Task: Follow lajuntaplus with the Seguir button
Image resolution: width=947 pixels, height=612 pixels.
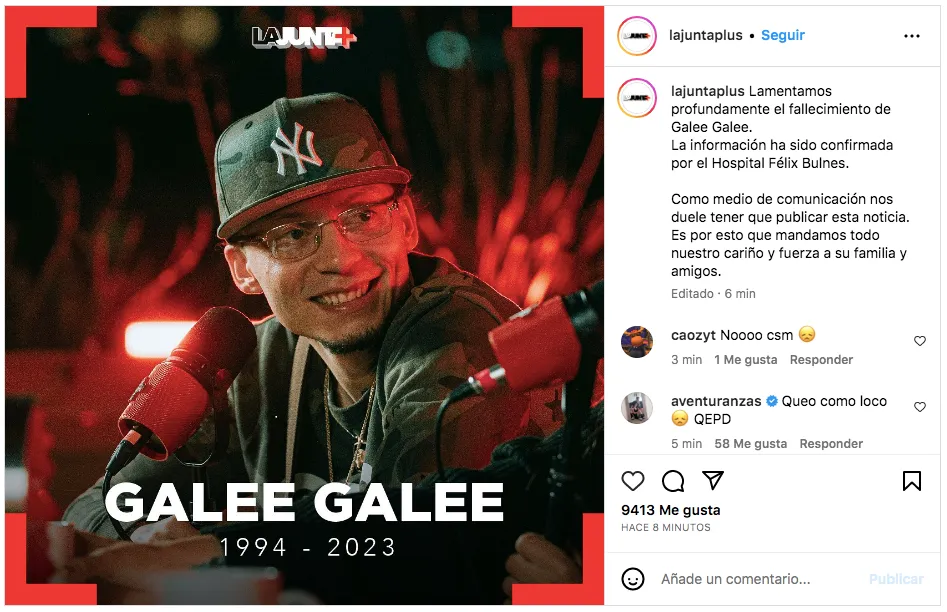Action: [x=783, y=36]
